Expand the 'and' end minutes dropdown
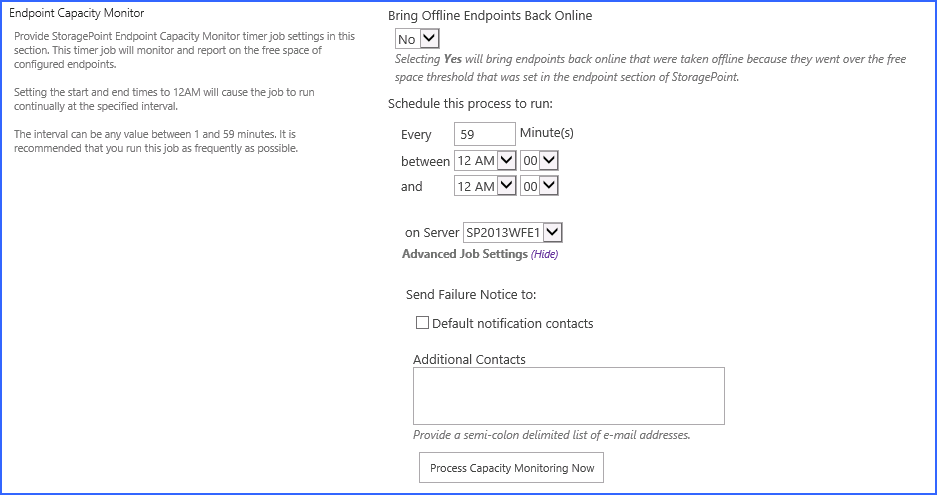 point(539,186)
